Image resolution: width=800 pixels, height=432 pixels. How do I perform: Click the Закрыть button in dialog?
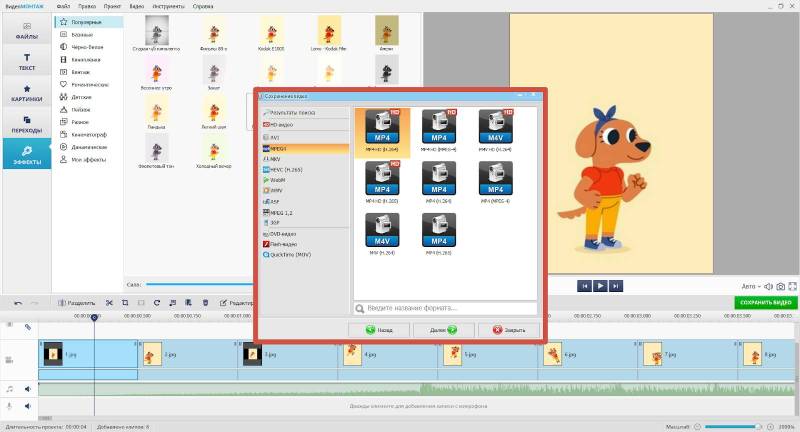click(x=509, y=330)
